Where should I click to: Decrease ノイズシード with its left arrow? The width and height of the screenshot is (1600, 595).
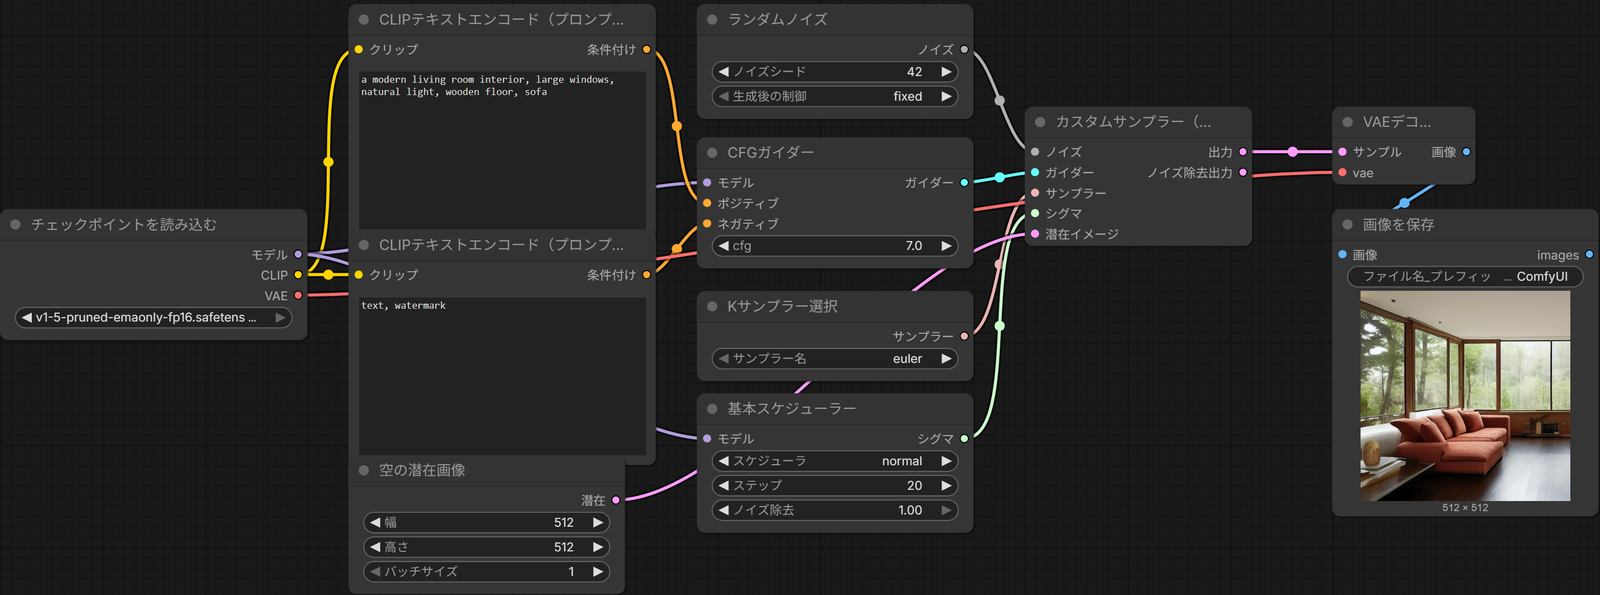724,72
